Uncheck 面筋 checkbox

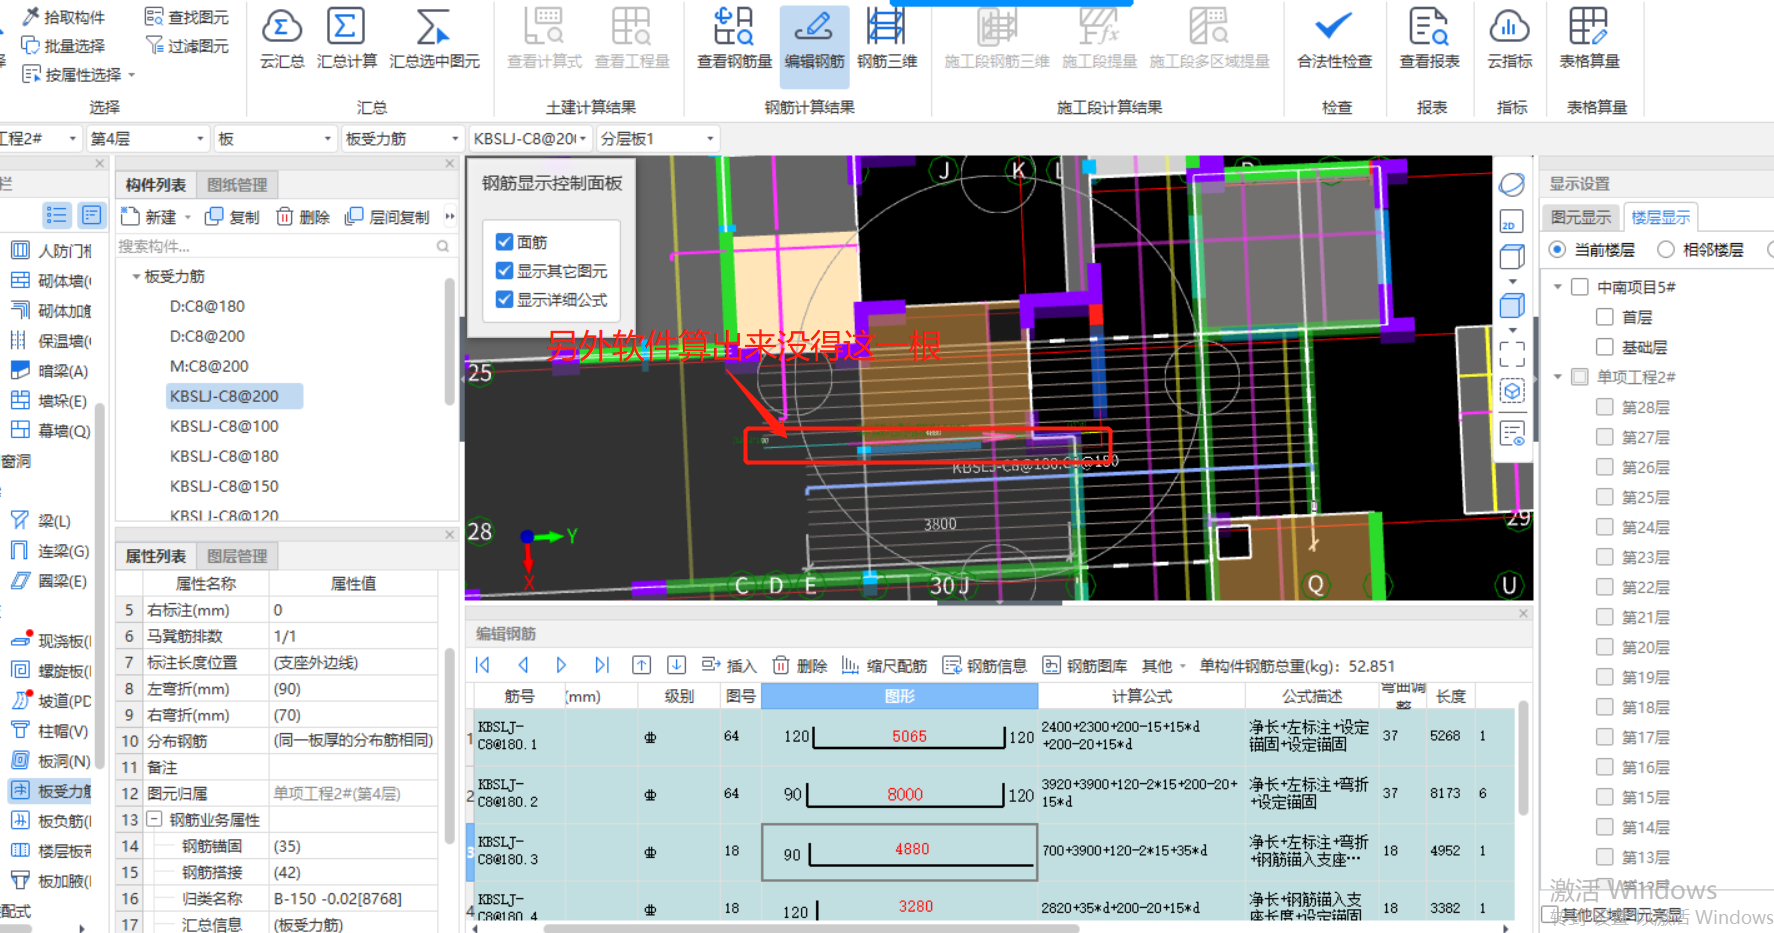pyautogui.click(x=505, y=242)
